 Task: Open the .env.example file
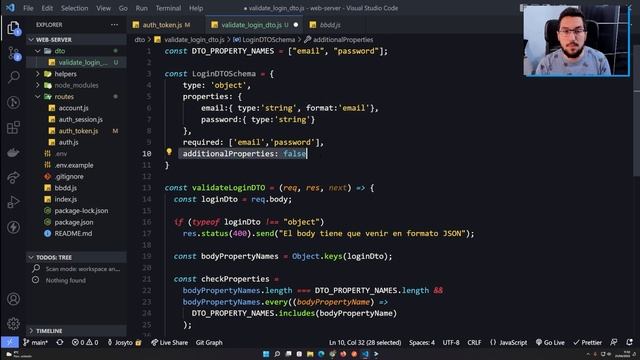click(x=76, y=165)
